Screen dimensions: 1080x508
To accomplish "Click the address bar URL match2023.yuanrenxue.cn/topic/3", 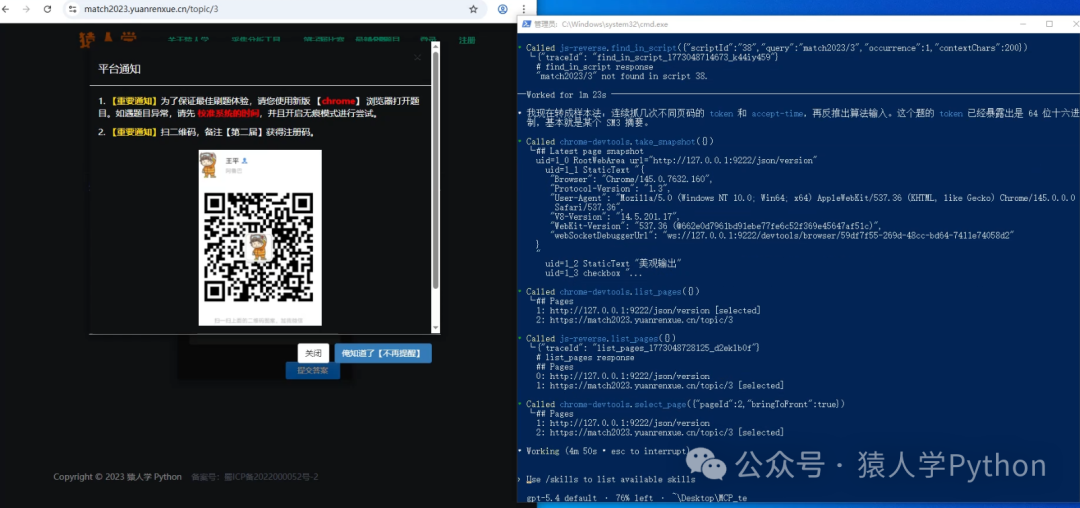I will click(151, 10).
